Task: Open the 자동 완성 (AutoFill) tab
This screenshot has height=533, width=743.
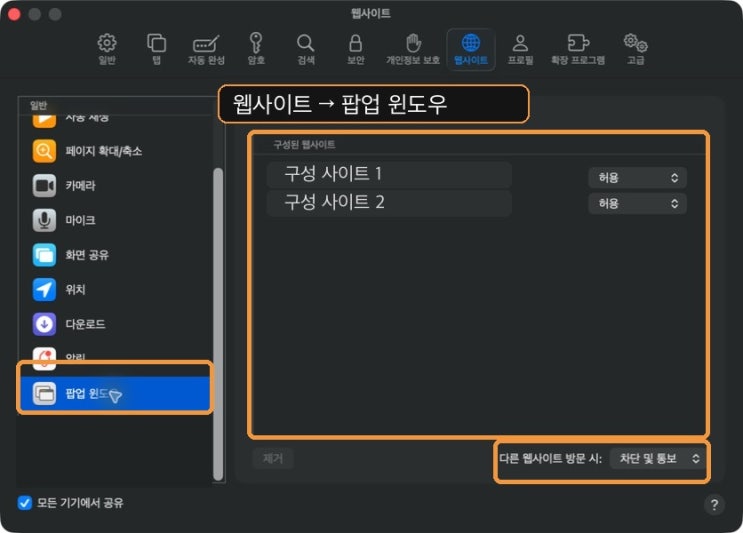Action: 206,49
